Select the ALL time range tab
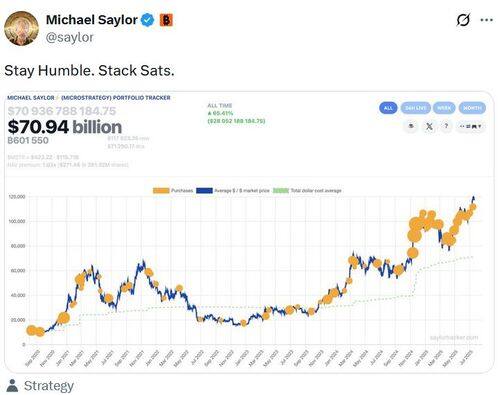500x395 pixels. (388, 108)
